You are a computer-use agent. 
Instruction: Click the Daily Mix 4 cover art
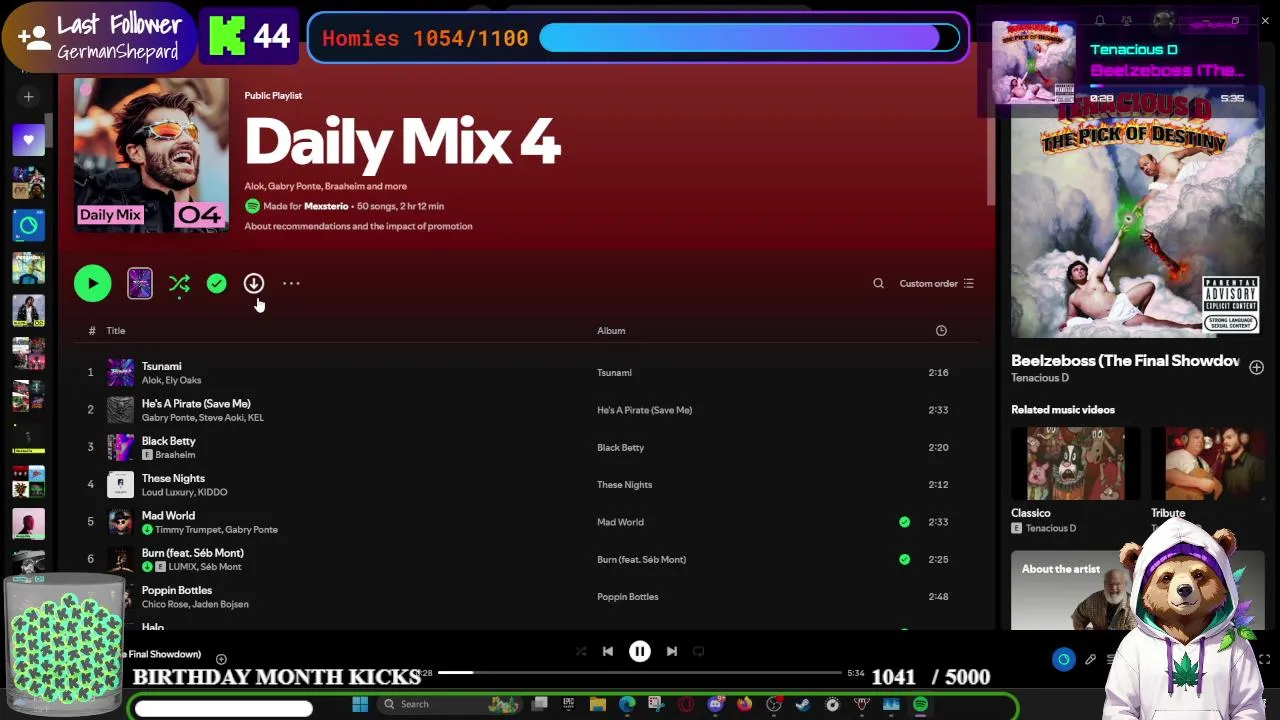151,155
